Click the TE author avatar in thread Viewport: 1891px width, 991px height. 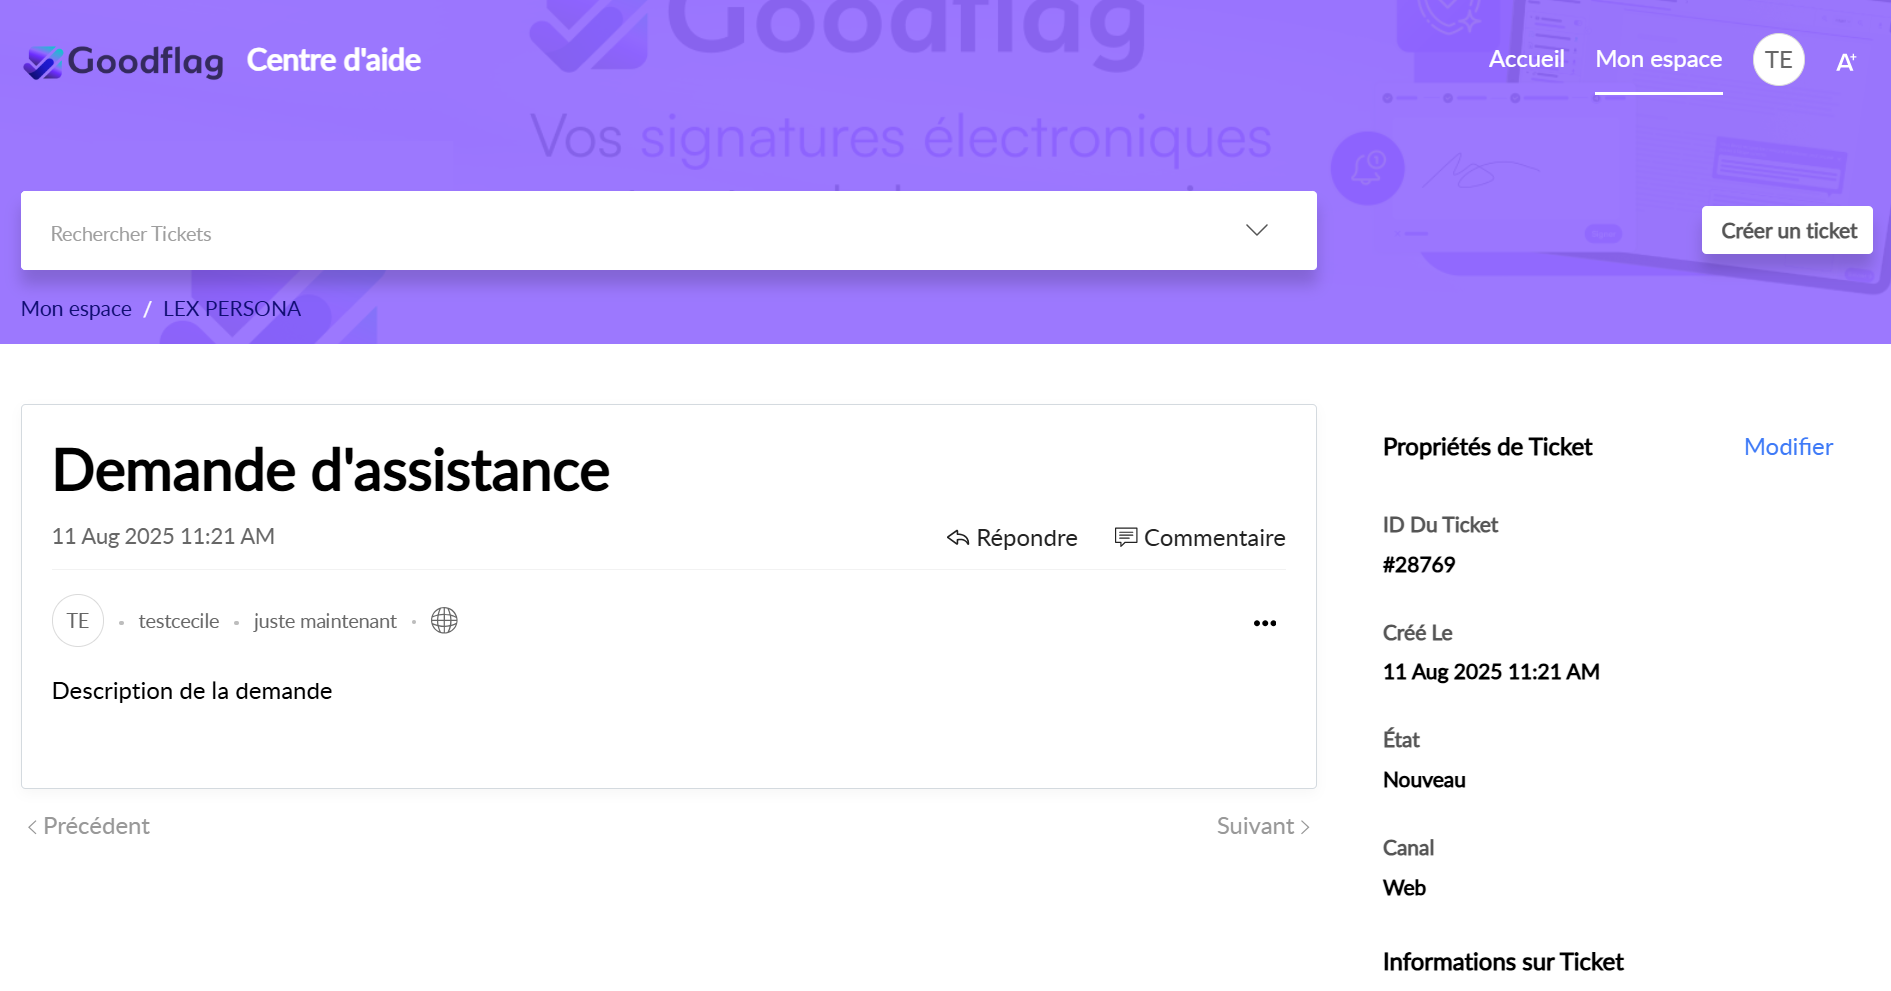pyautogui.click(x=78, y=621)
